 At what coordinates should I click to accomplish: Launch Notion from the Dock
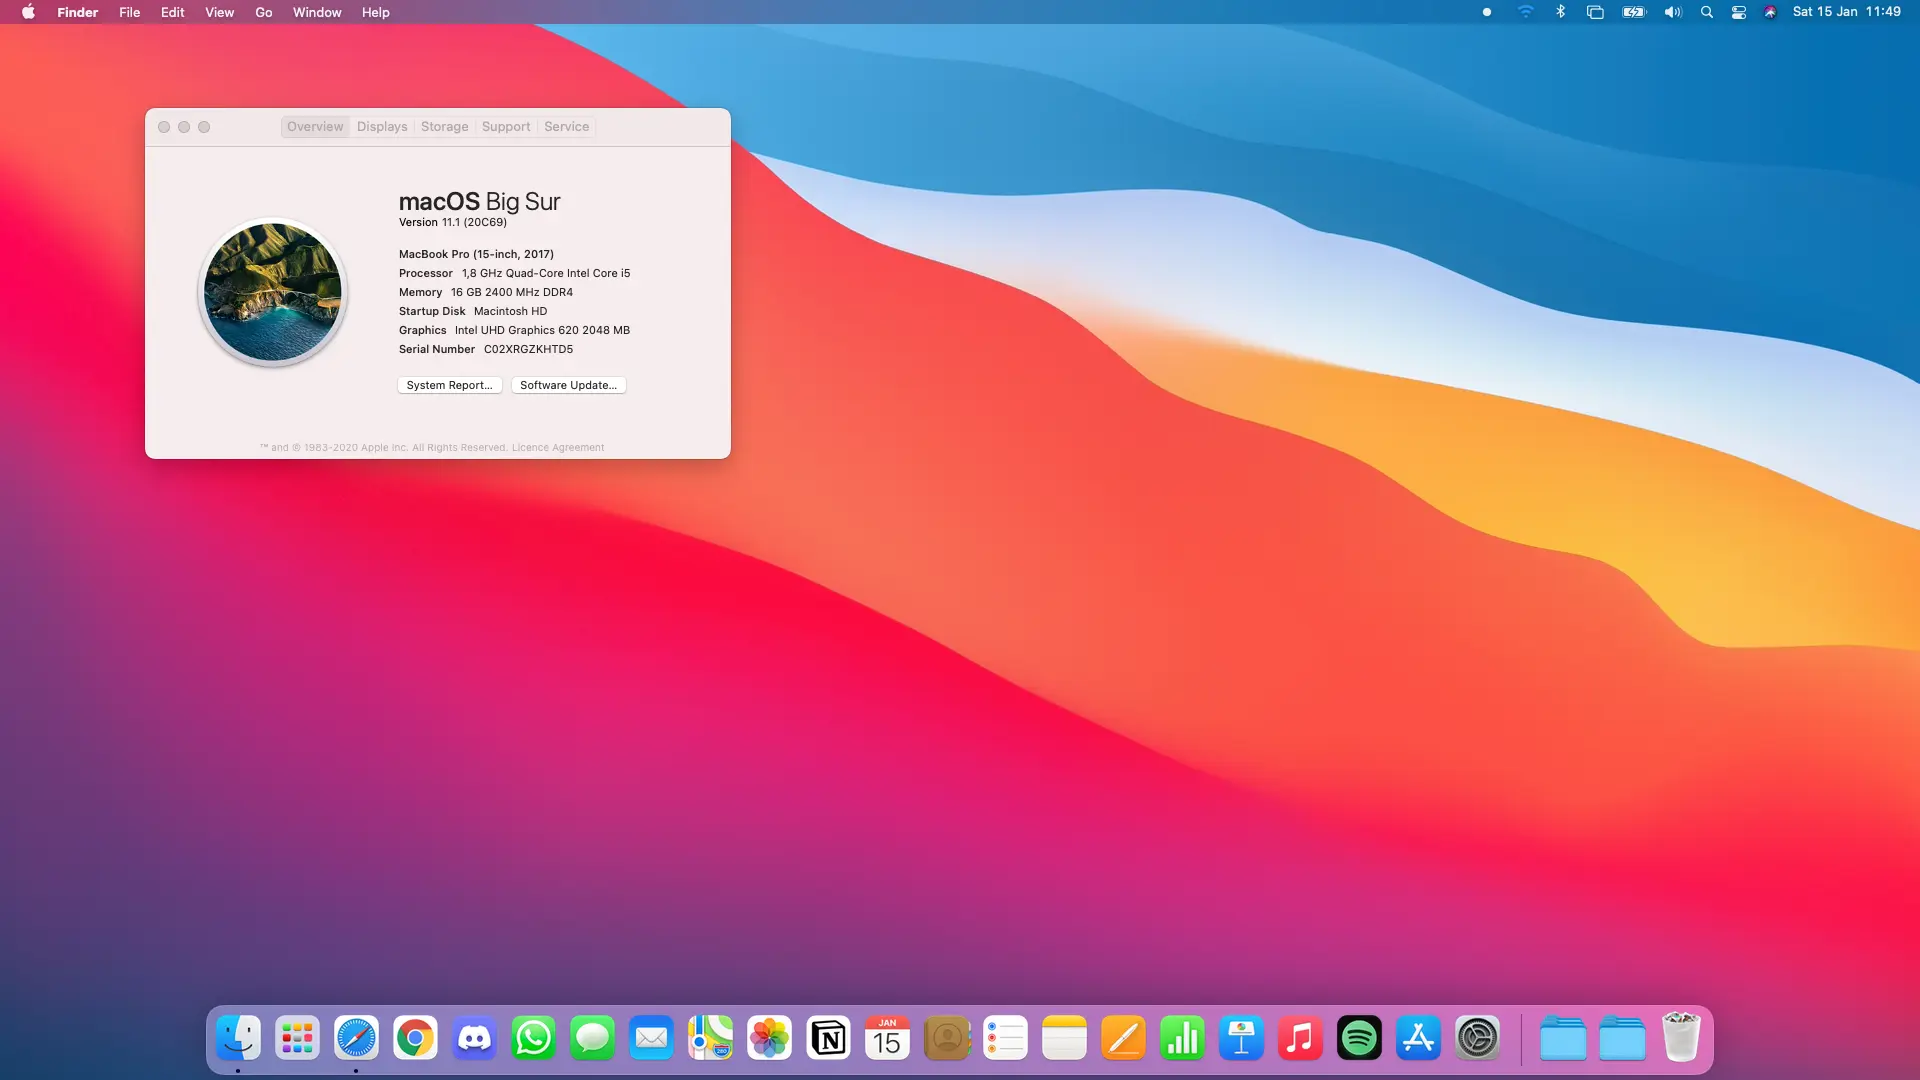[828, 1038]
